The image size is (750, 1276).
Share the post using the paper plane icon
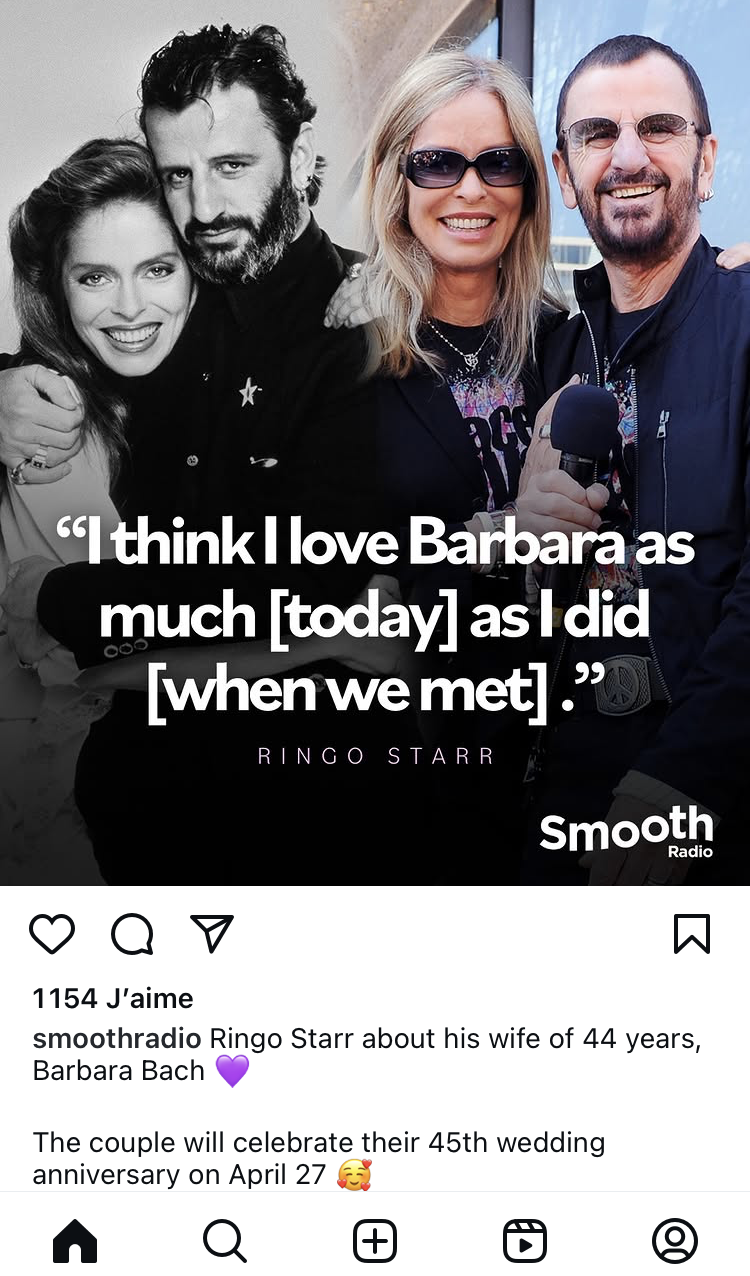(x=212, y=934)
